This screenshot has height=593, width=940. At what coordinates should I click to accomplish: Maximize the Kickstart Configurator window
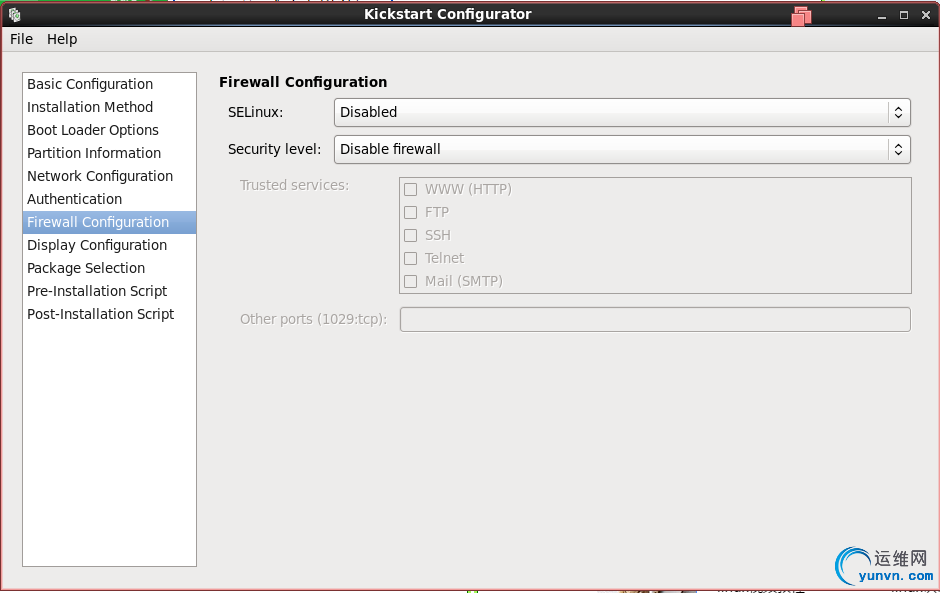pos(904,15)
